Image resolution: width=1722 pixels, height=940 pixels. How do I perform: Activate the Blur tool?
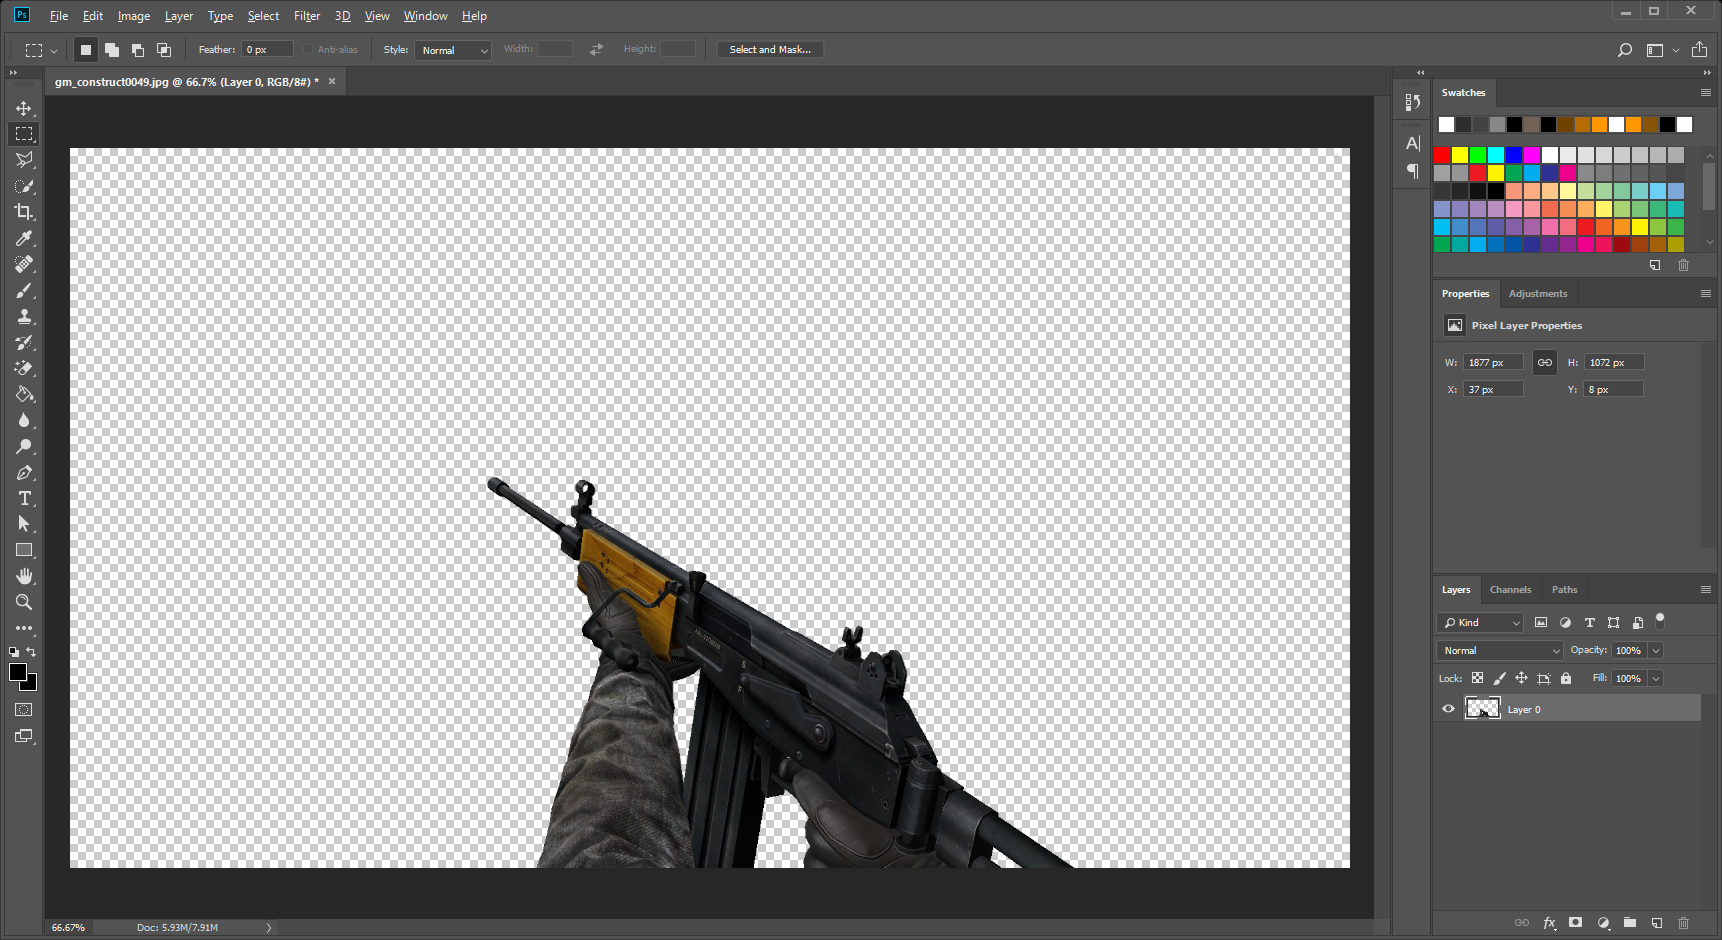(24, 420)
